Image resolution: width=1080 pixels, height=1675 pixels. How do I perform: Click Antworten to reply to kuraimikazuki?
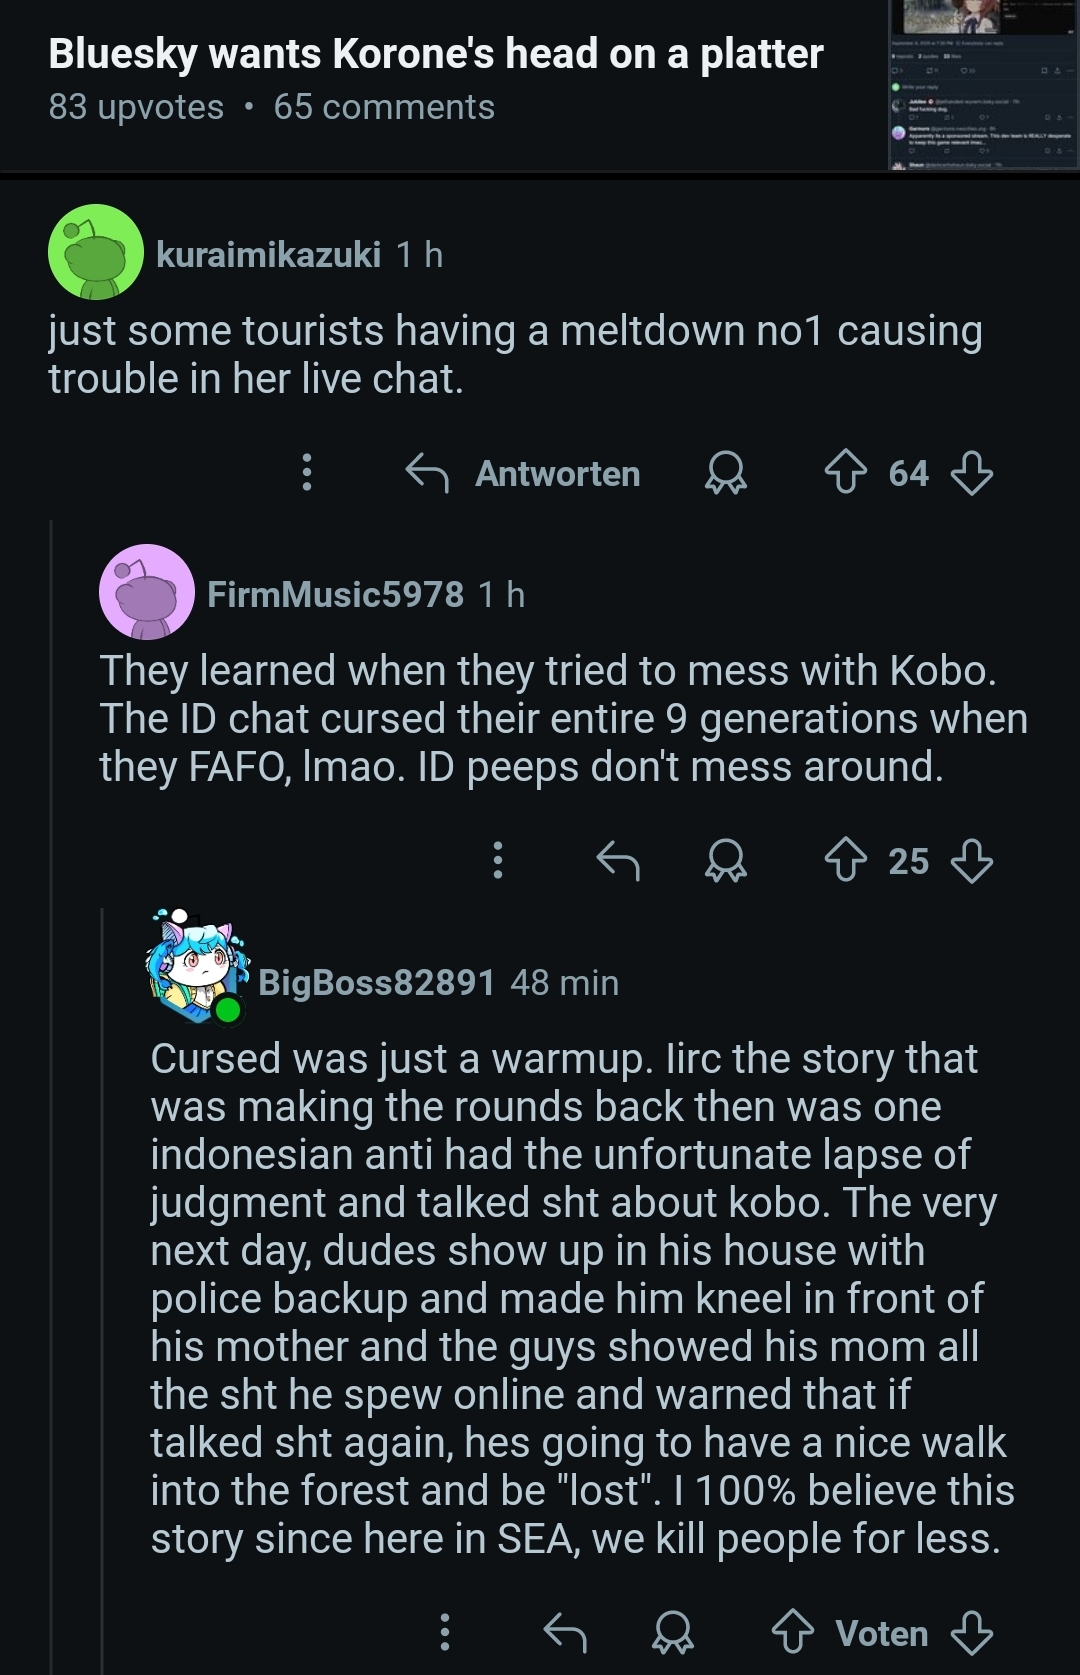click(525, 473)
